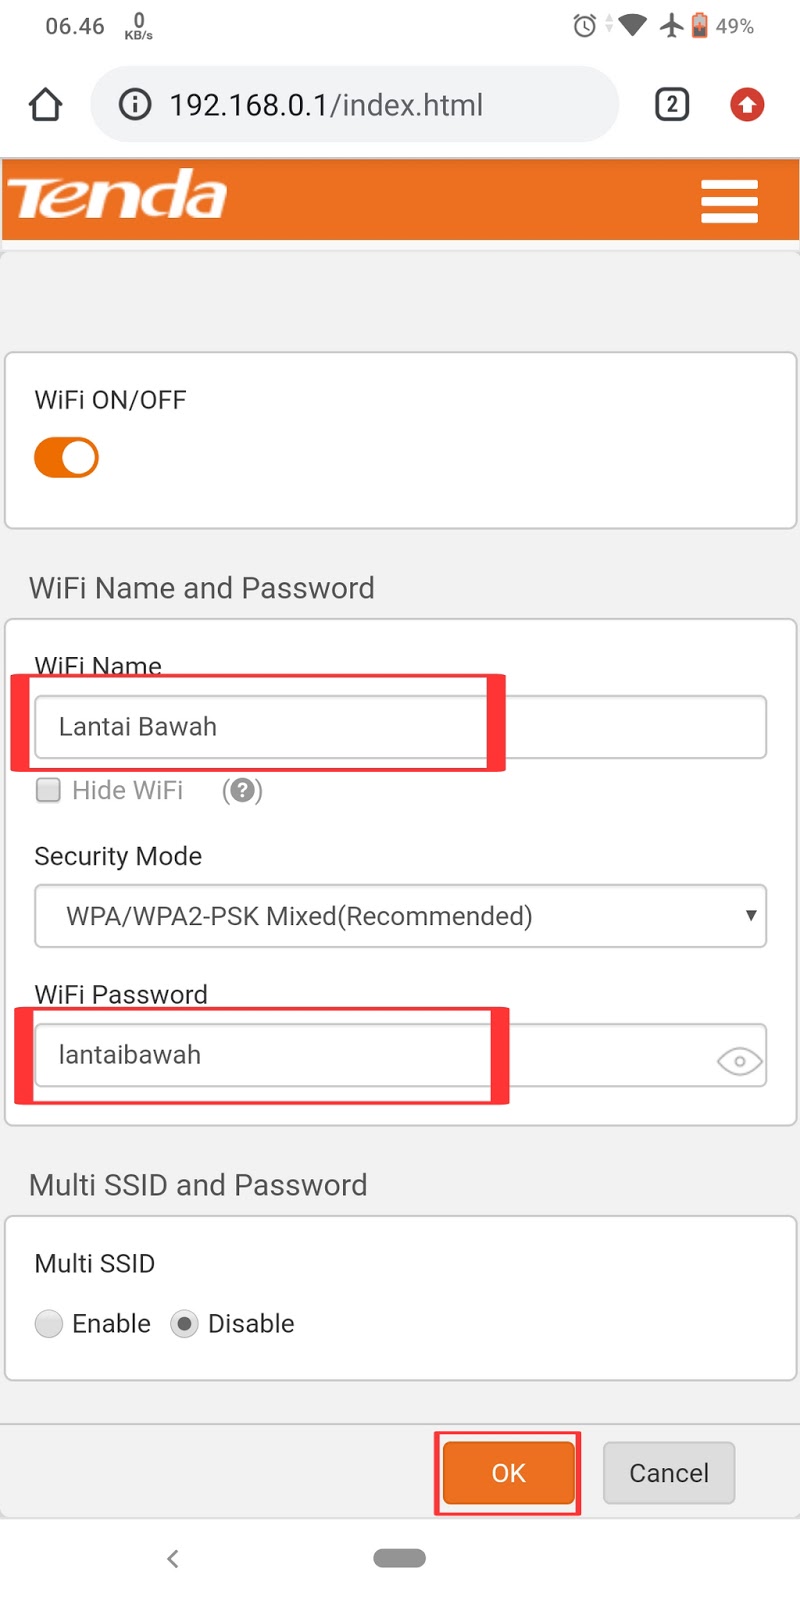Tap the Android back arrow
The height and width of the screenshot is (1600, 800).
pos(173,1558)
